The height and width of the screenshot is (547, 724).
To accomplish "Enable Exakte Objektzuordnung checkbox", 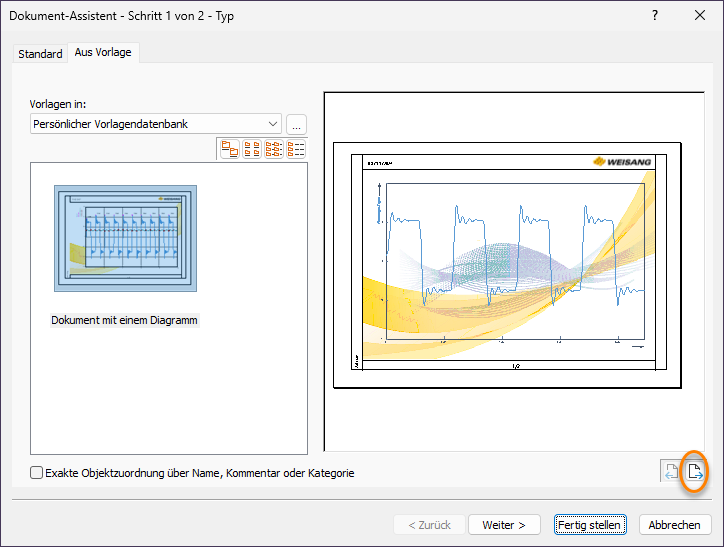I will pos(37,473).
